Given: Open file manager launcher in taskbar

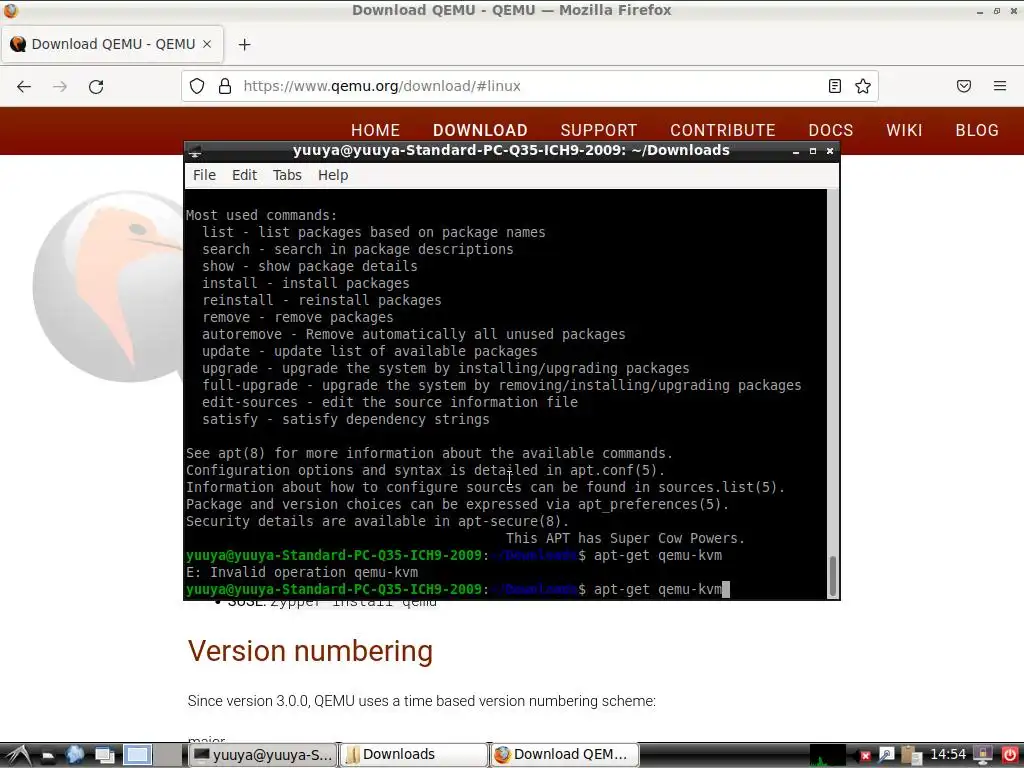Looking at the screenshot, I should 48,756.
